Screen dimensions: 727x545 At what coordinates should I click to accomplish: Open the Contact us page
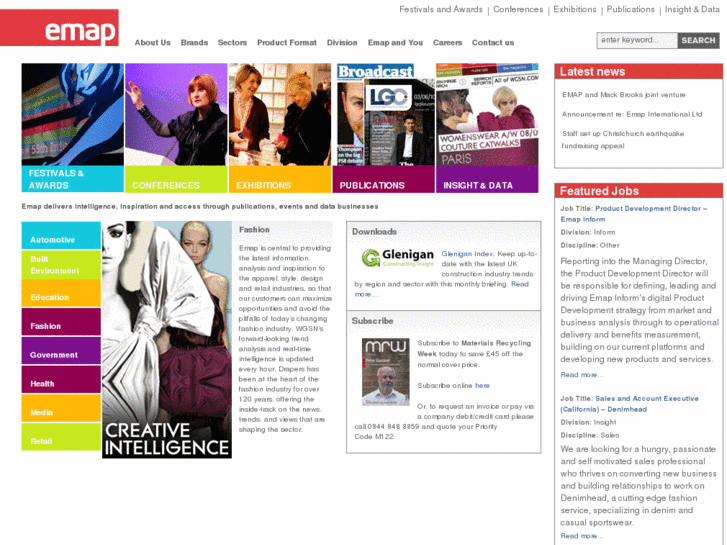[x=493, y=43]
